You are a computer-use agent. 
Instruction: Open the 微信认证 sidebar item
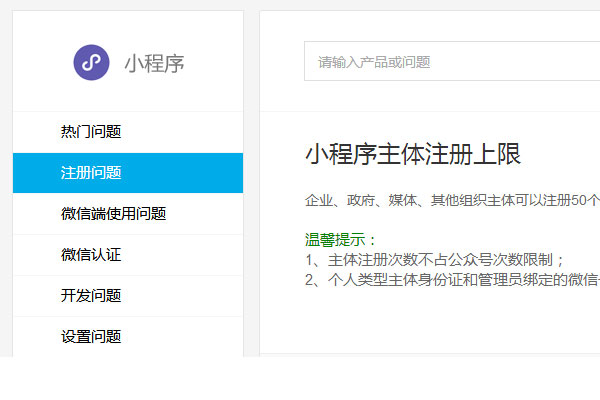click(128, 255)
